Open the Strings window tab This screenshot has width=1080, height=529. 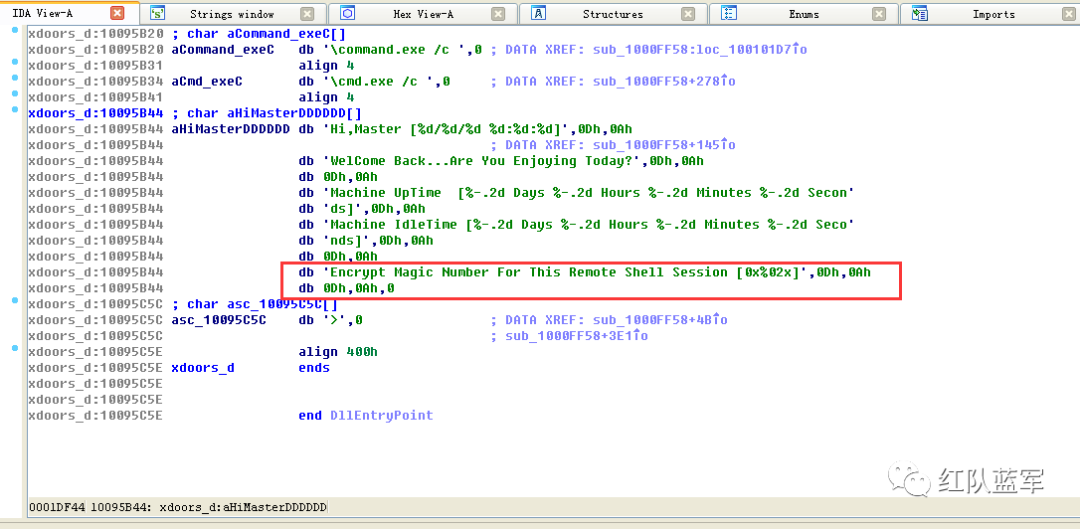click(x=231, y=14)
